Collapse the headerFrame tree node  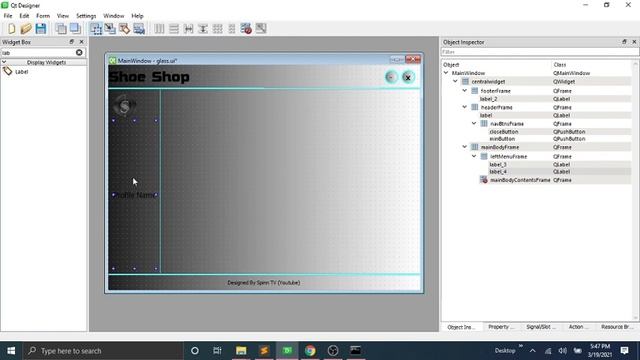464,107
